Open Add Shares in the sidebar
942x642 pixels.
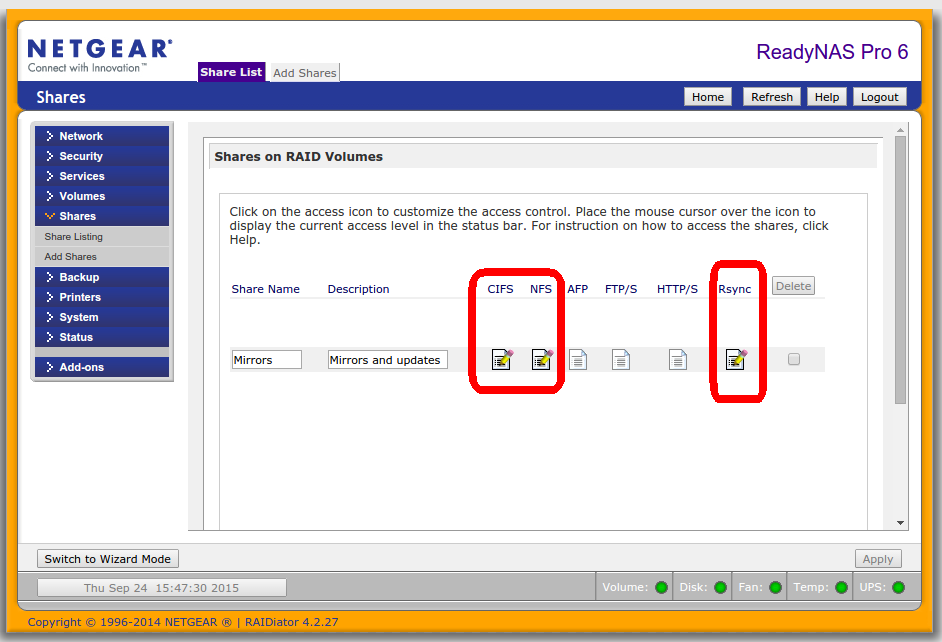(x=102, y=256)
